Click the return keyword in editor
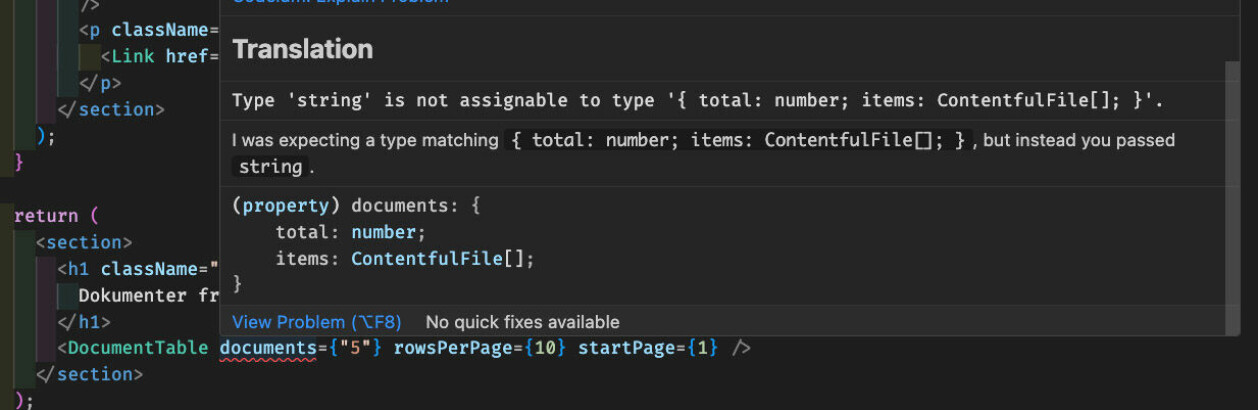Viewport: 1258px width, 410px height. 46,216
